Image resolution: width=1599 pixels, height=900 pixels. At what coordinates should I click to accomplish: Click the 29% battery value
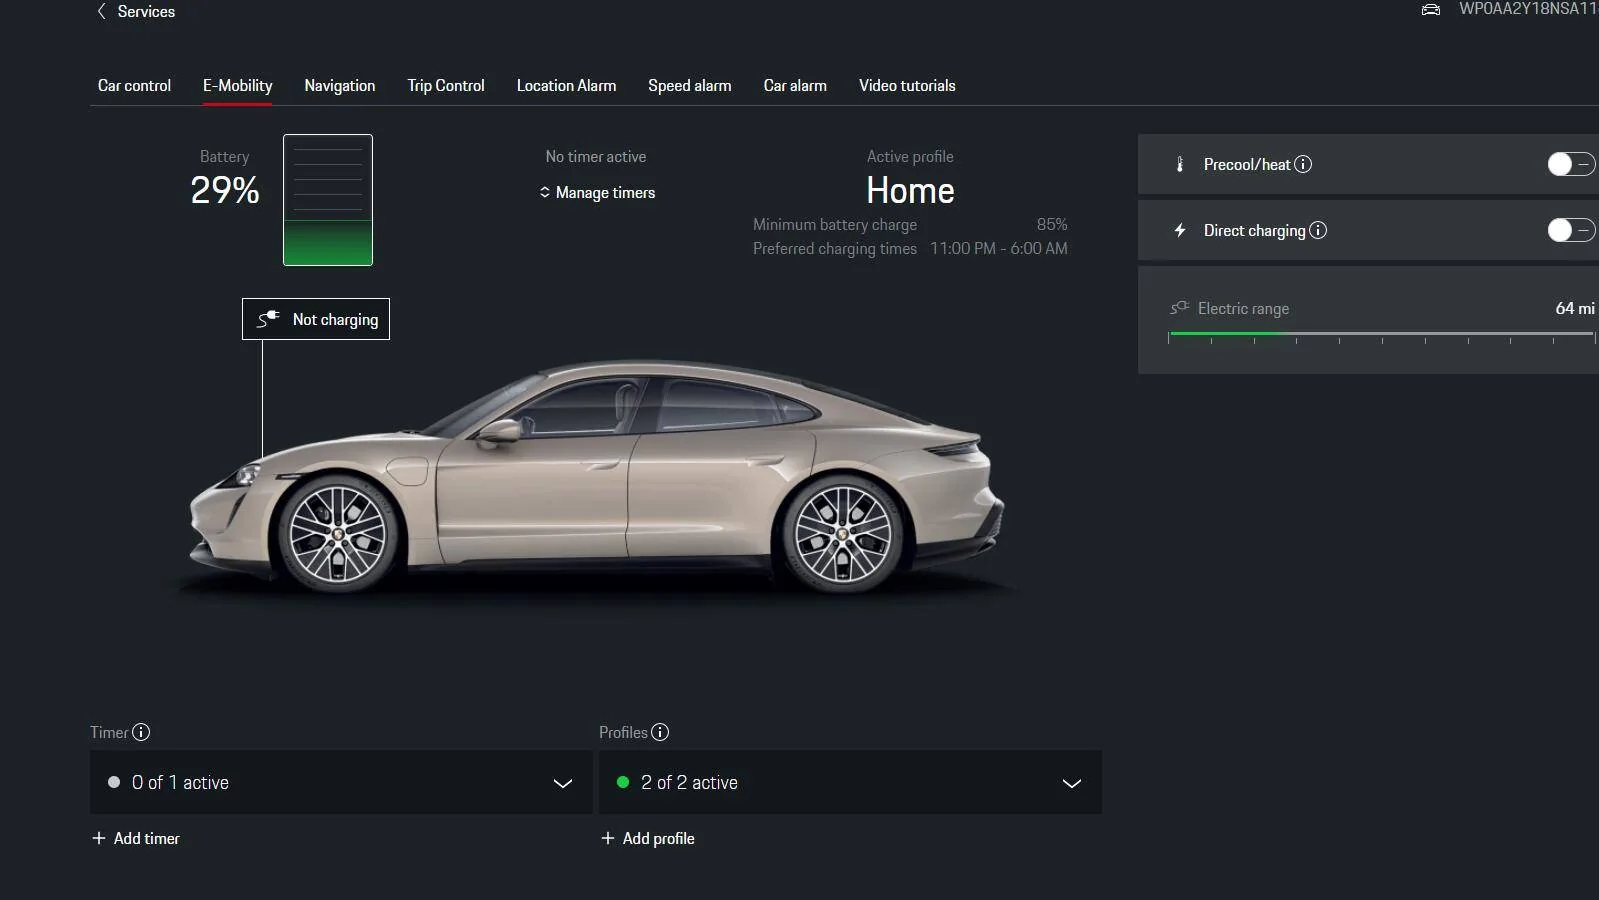(x=225, y=190)
